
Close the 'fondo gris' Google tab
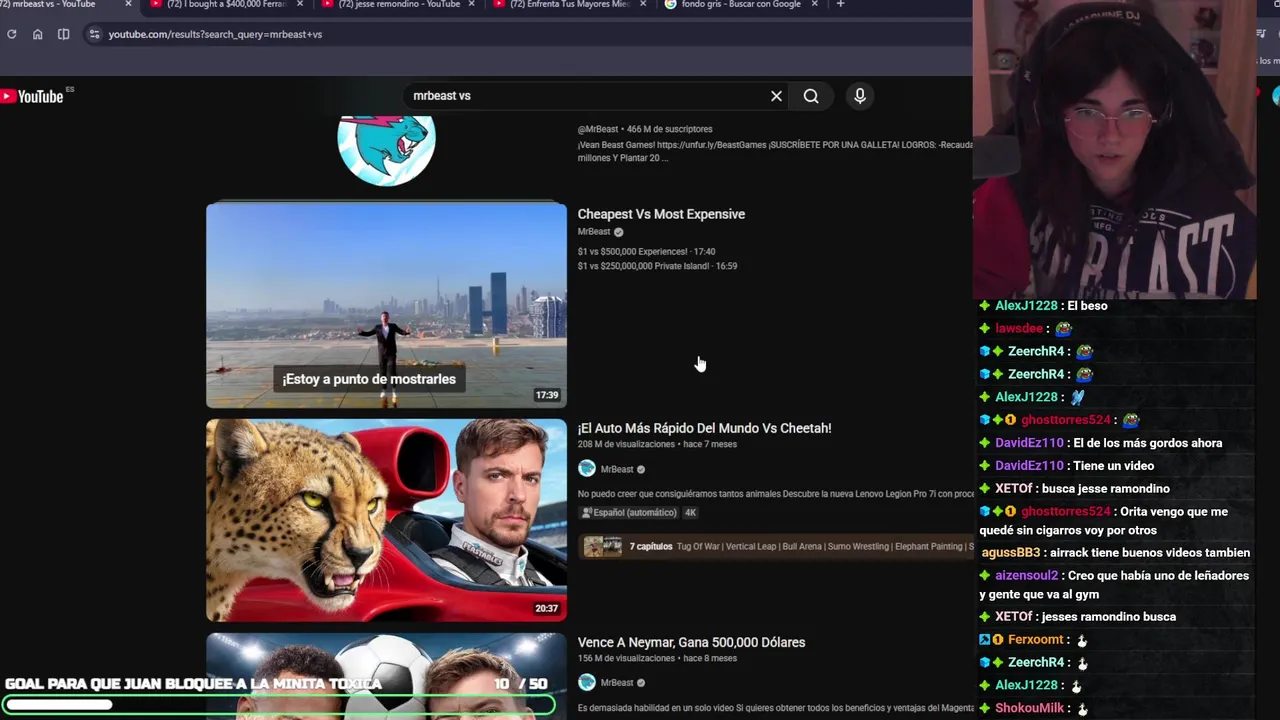814,4
